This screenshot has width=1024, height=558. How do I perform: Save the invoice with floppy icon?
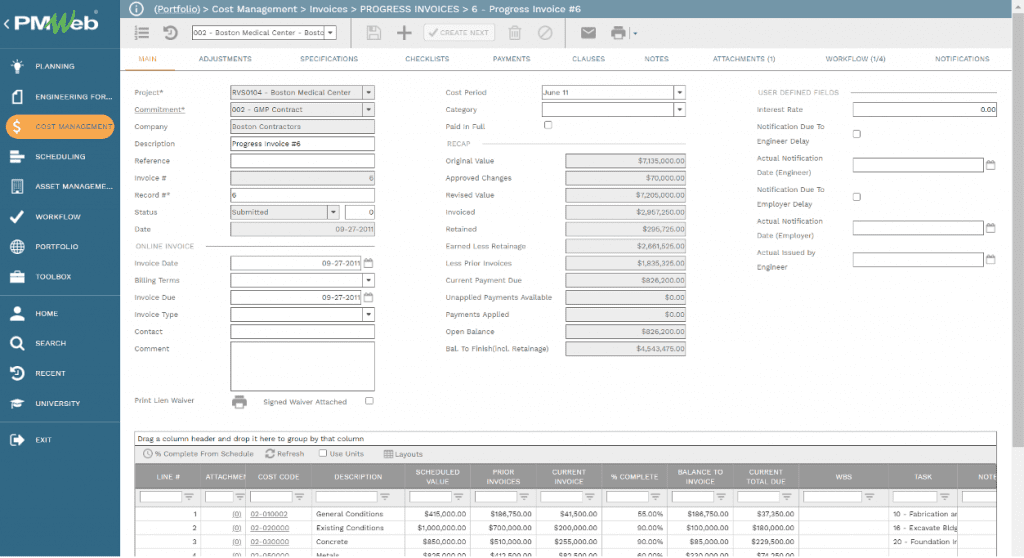(374, 33)
